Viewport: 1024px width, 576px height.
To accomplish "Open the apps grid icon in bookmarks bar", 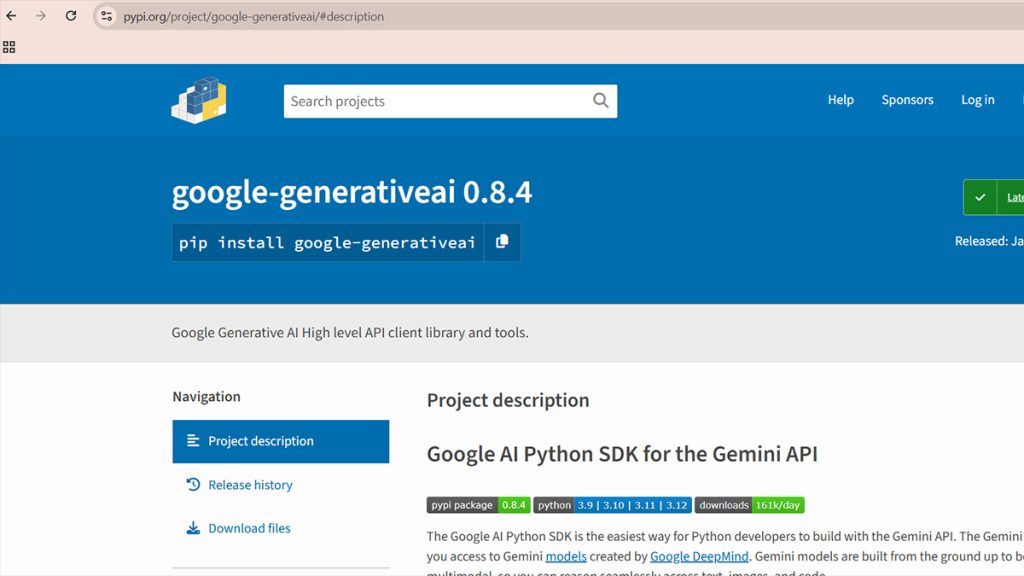I will coord(9,47).
